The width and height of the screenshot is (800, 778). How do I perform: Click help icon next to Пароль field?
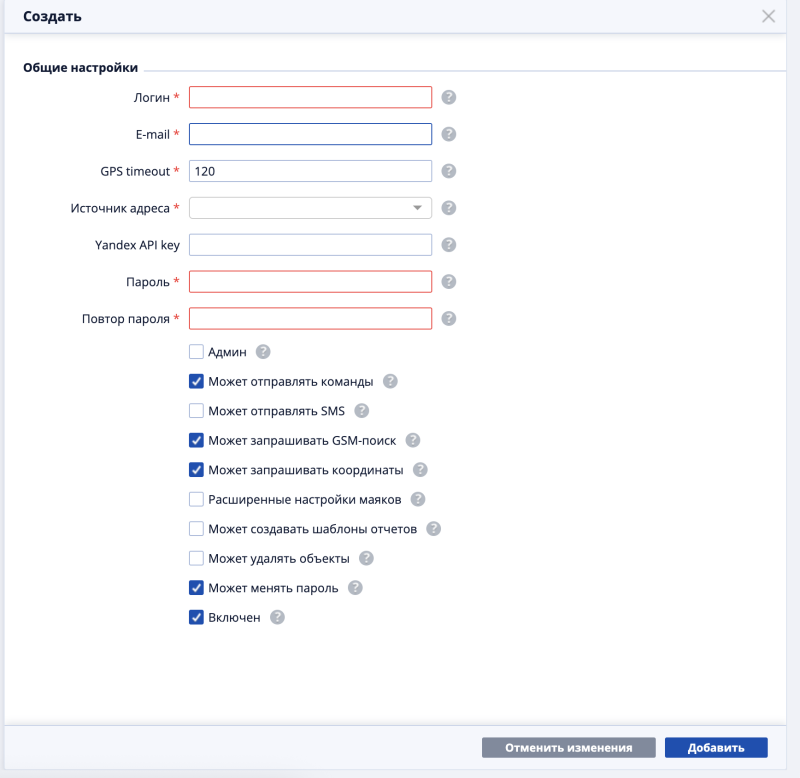click(x=449, y=282)
